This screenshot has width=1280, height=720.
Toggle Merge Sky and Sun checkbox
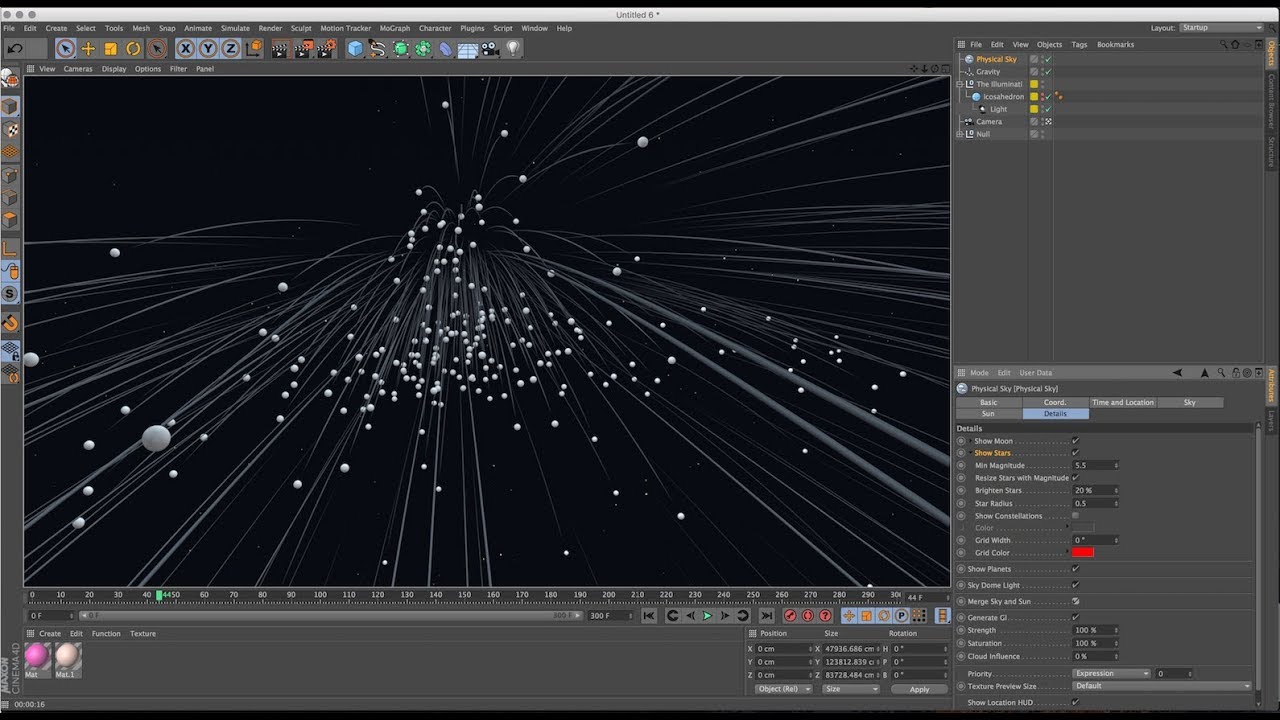coord(1075,601)
